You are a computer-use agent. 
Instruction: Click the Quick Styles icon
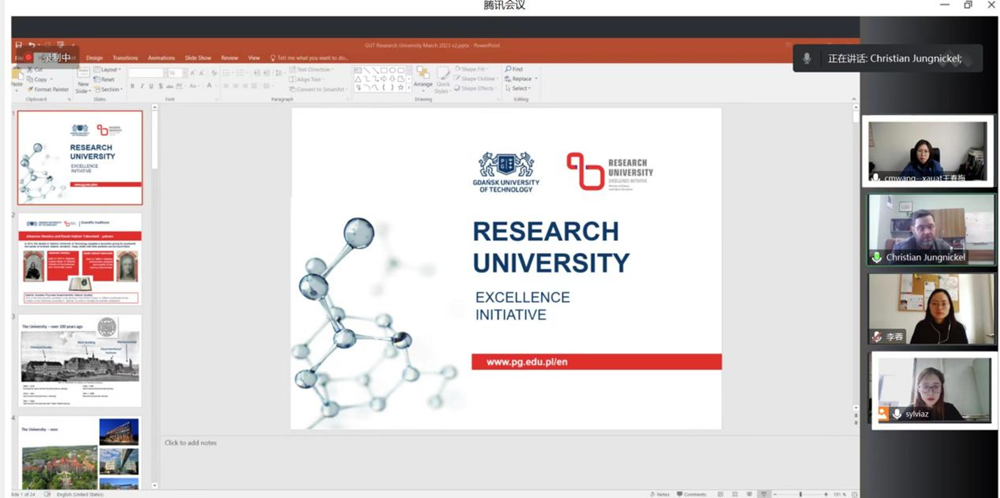pyautogui.click(x=443, y=74)
